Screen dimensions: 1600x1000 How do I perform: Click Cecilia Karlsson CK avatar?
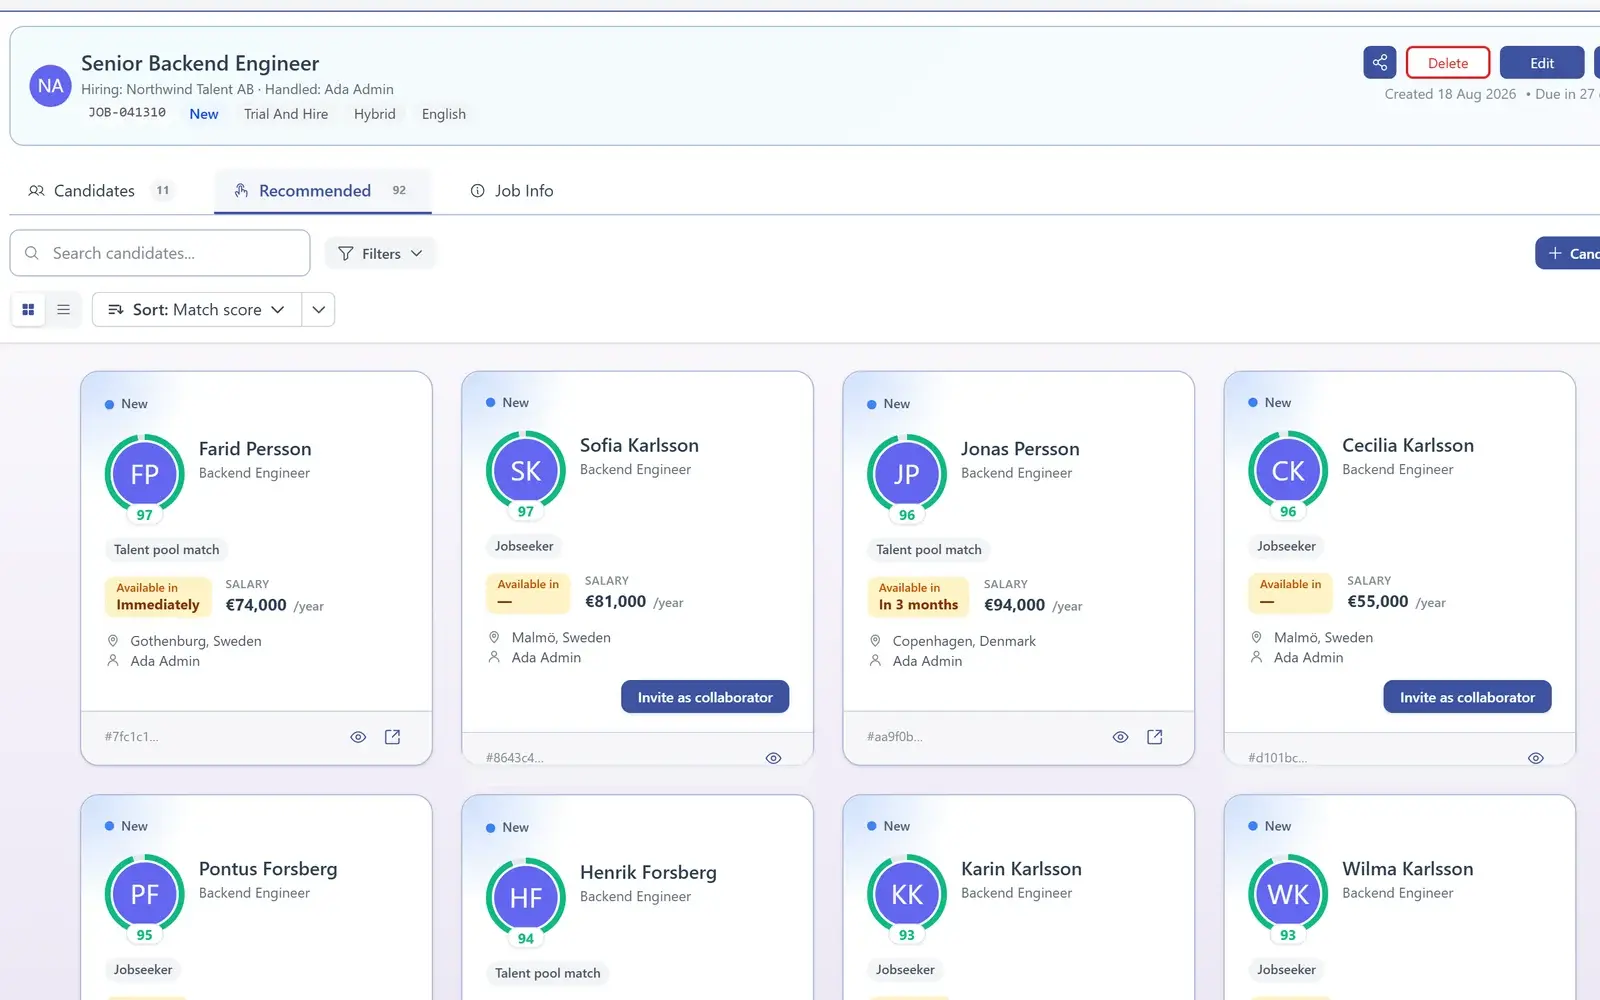1288,471
